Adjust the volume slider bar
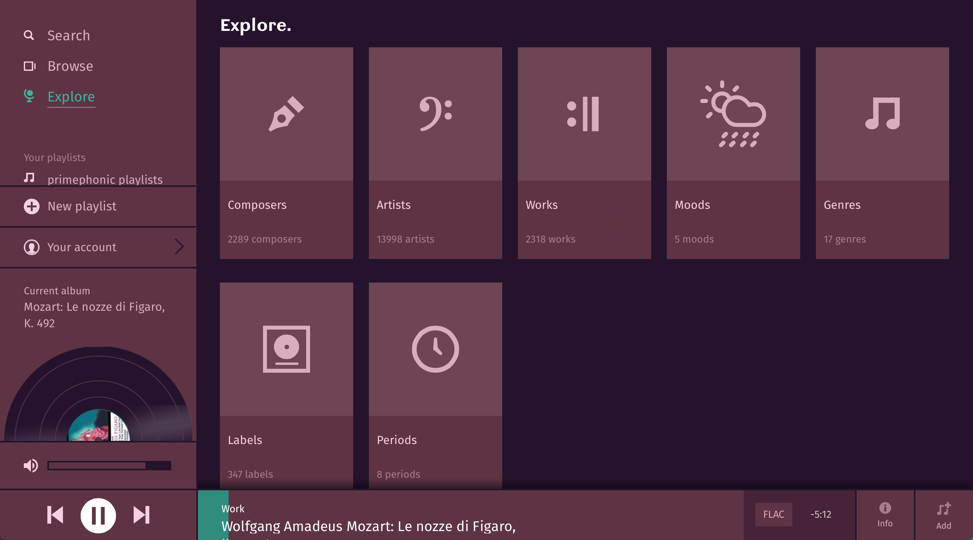Image resolution: width=973 pixels, height=540 pixels. [109, 466]
